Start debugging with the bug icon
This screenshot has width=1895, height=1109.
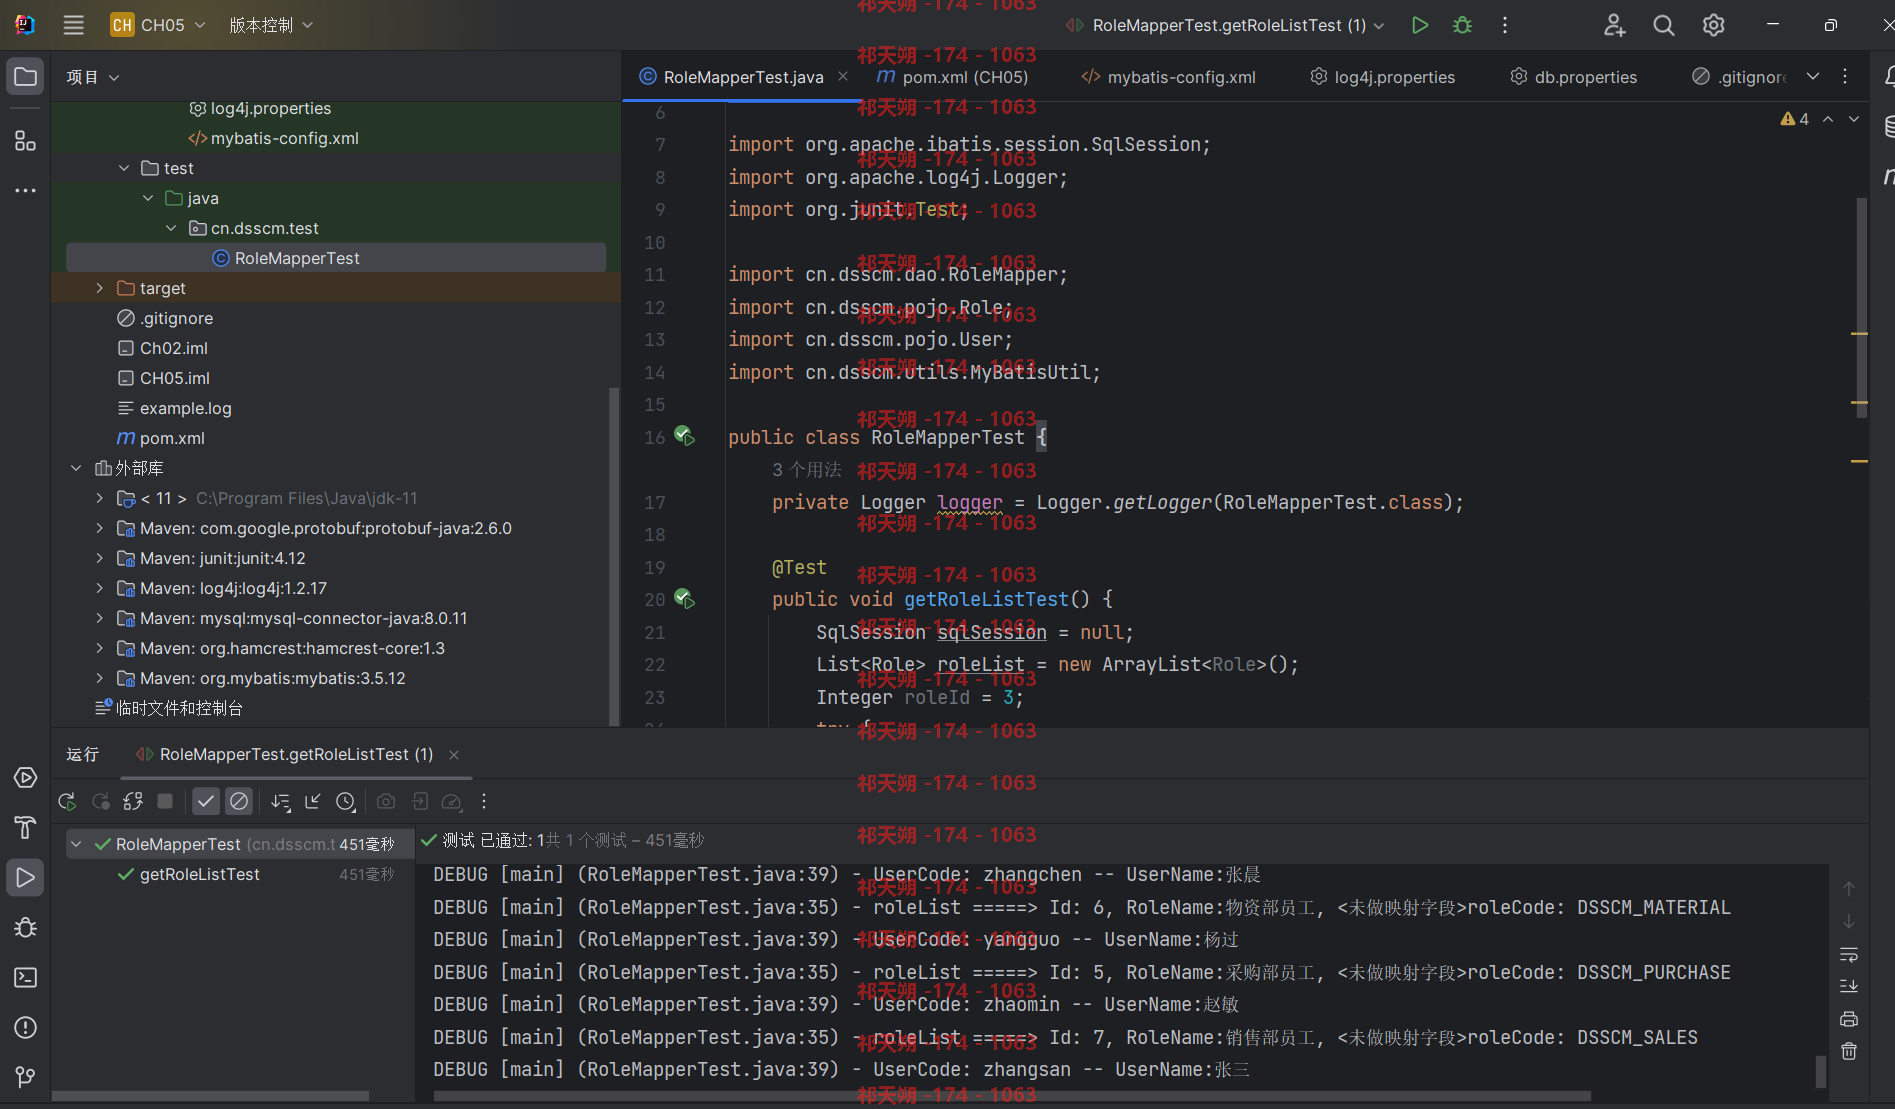(x=1462, y=25)
